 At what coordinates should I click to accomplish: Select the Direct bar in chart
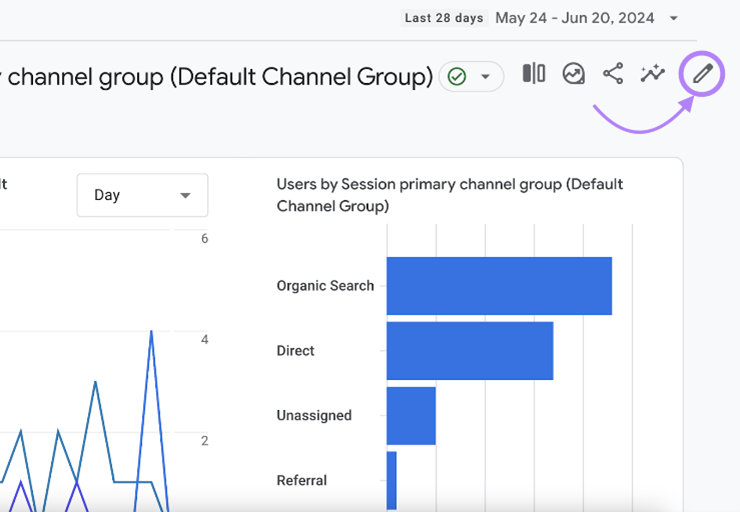(469, 351)
